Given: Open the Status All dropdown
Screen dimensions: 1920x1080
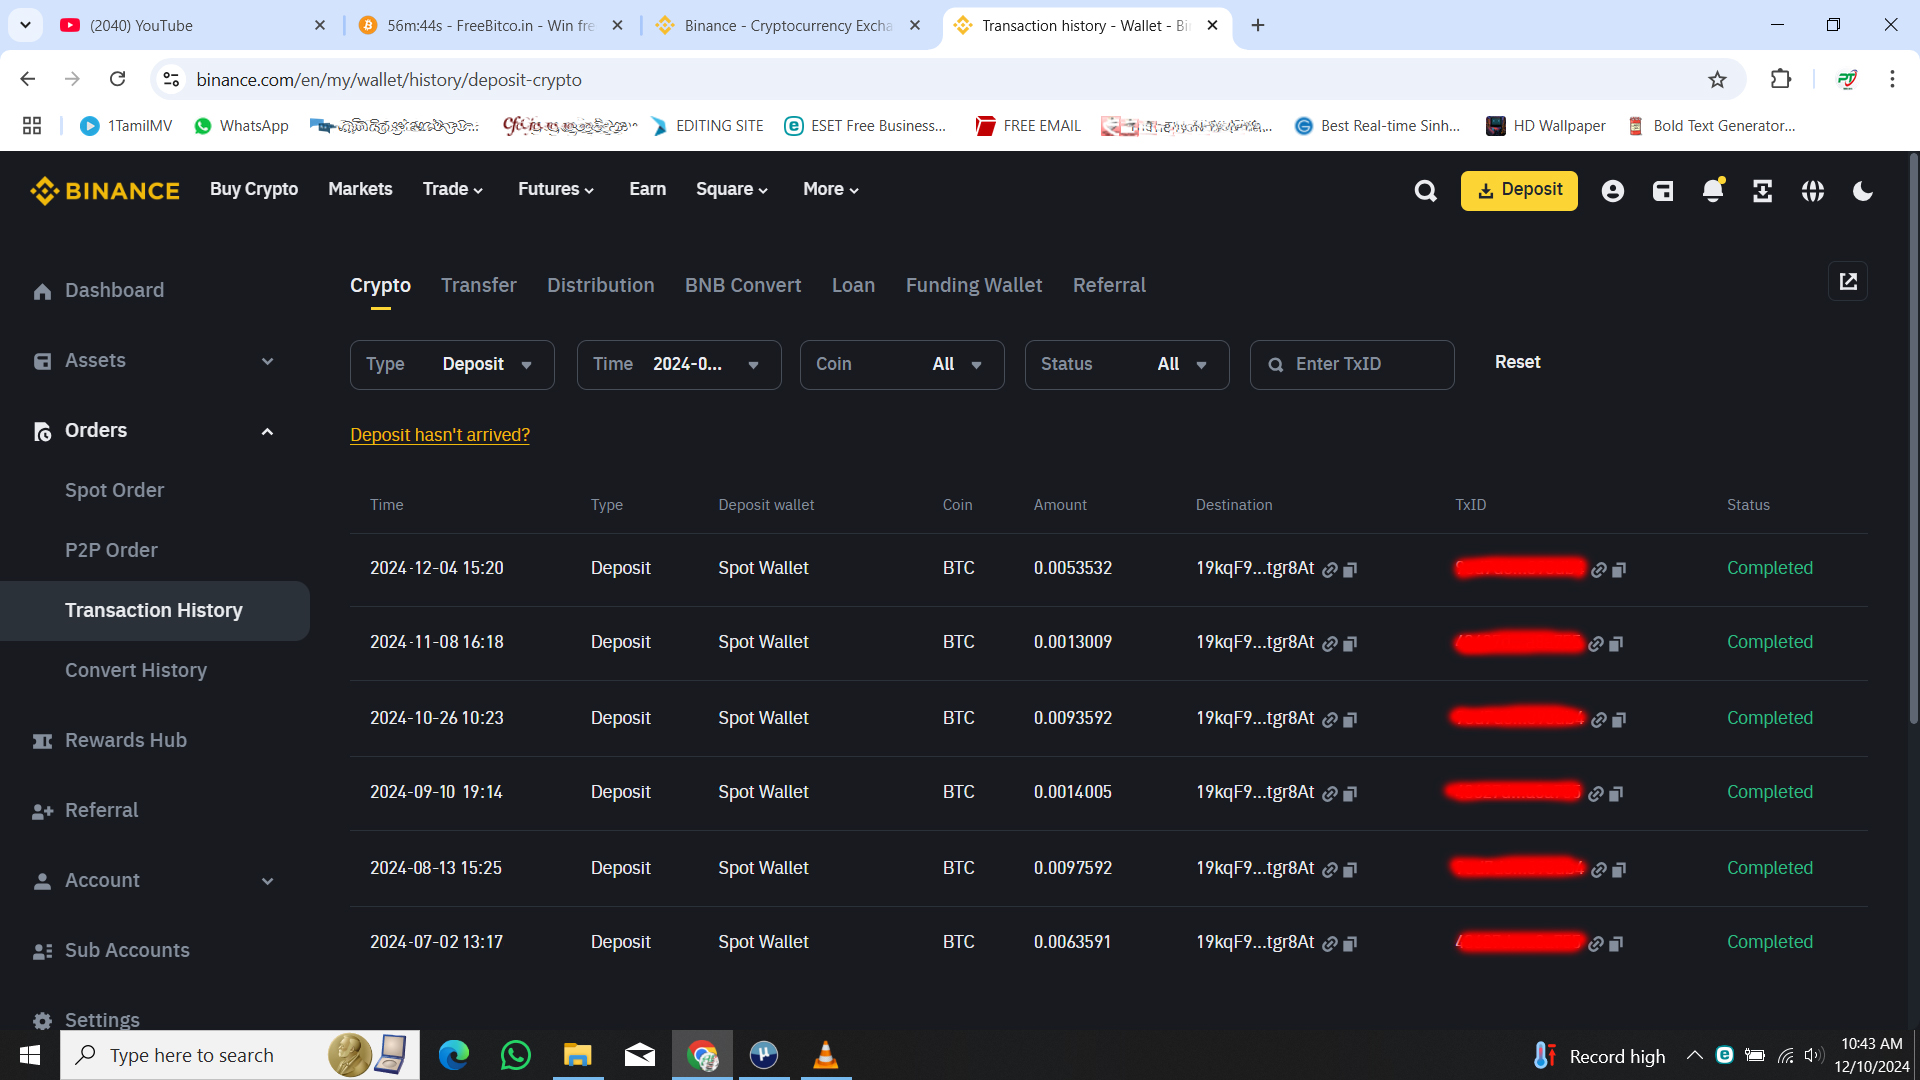Looking at the screenshot, I should pos(1127,365).
